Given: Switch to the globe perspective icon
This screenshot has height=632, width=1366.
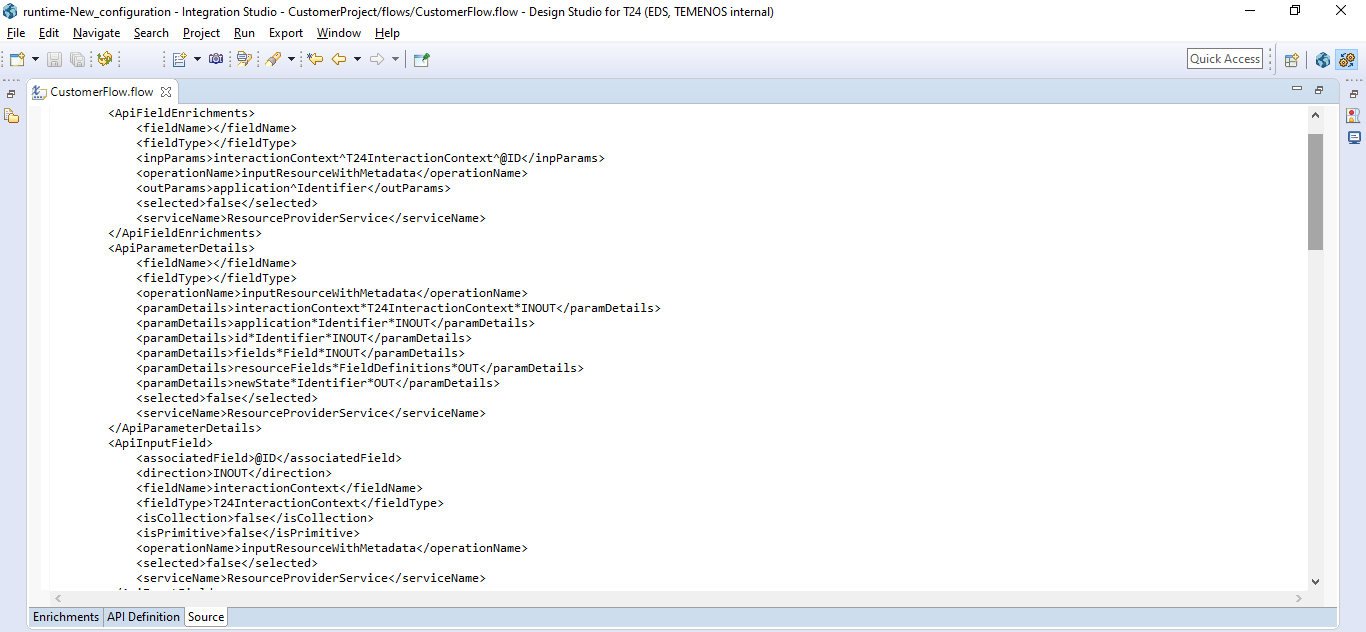Looking at the screenshot, I should click(x=1323, y=60).
